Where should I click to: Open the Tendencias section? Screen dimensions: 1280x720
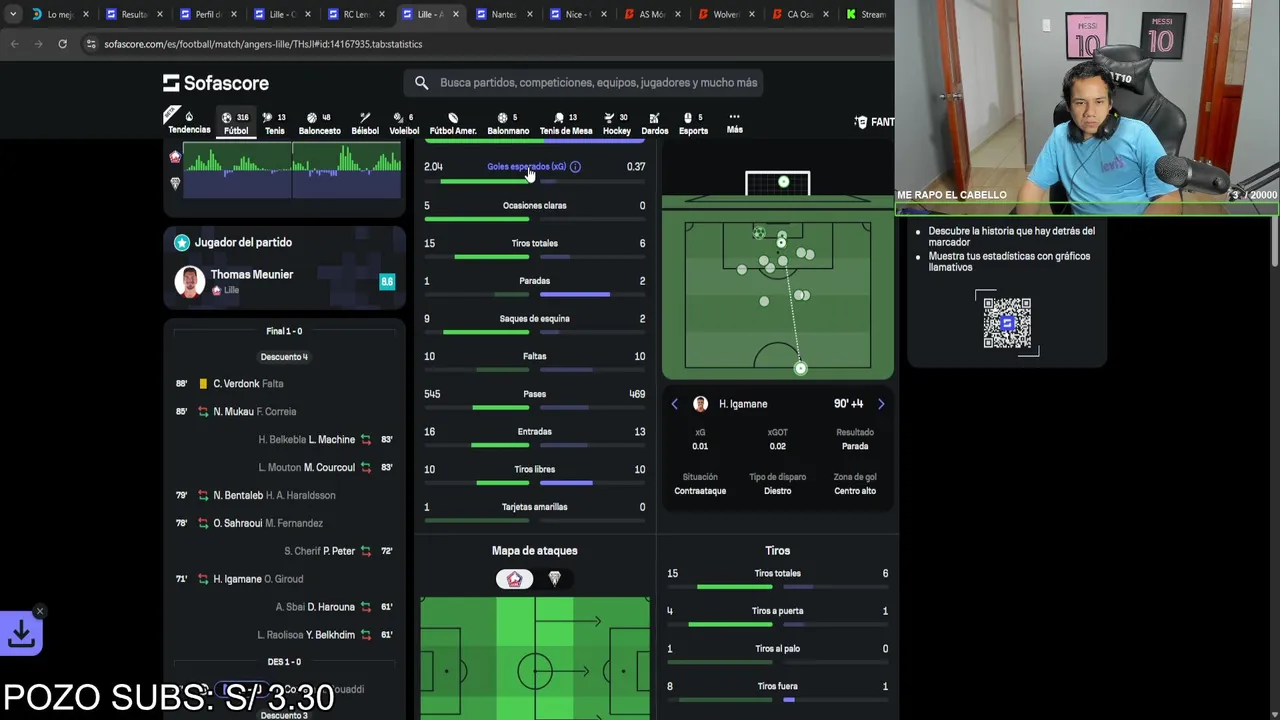pos(189,122)
